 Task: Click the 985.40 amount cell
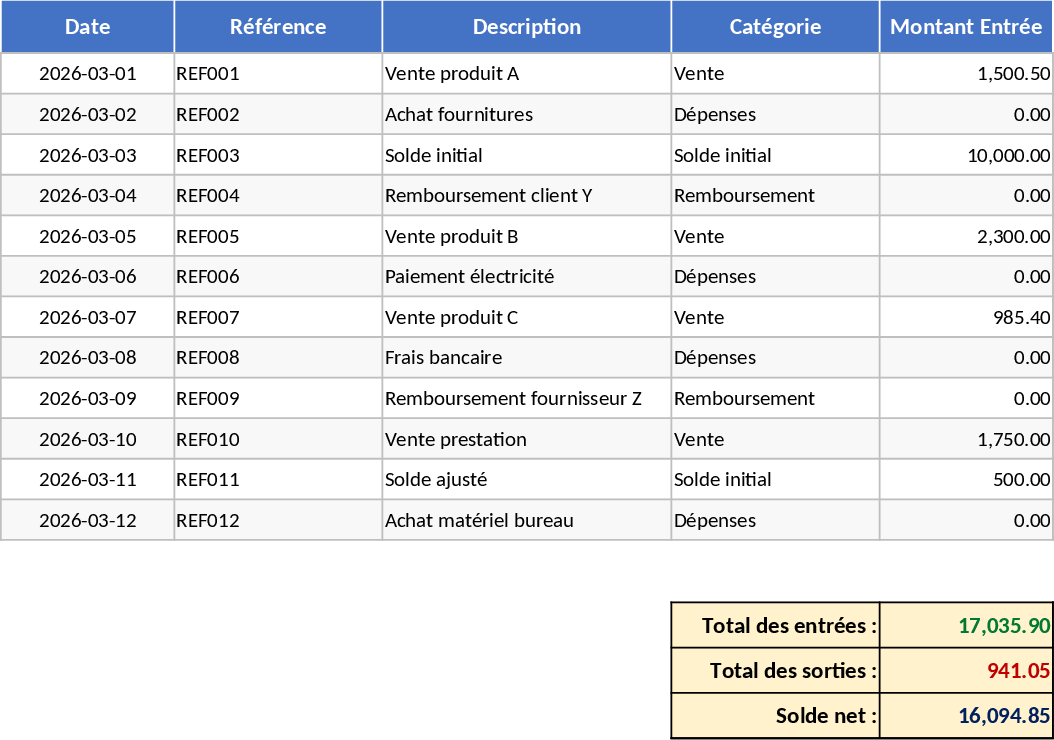[x=966, y=318]
